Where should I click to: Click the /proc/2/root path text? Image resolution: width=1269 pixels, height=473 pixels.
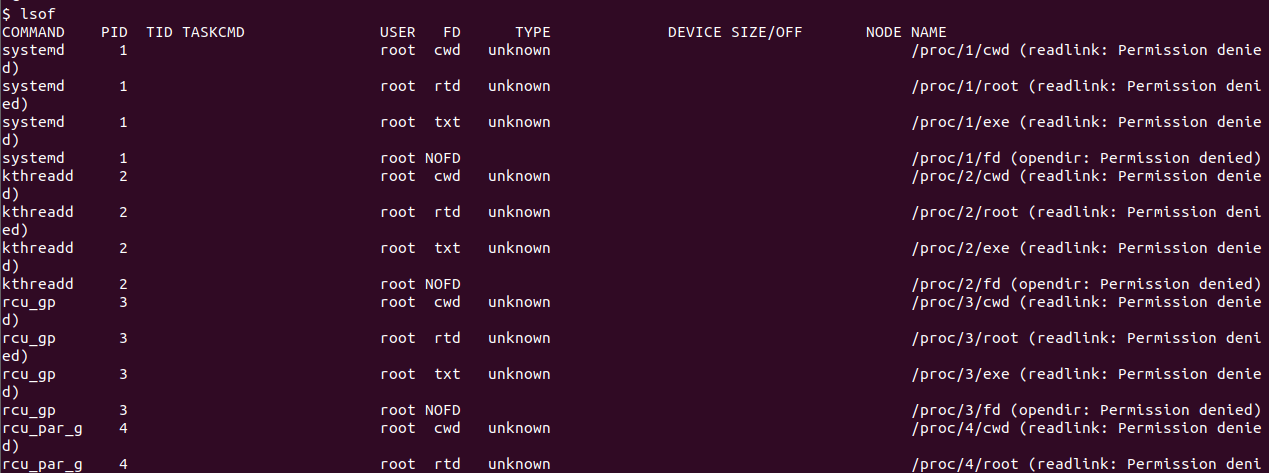[964, 212]
